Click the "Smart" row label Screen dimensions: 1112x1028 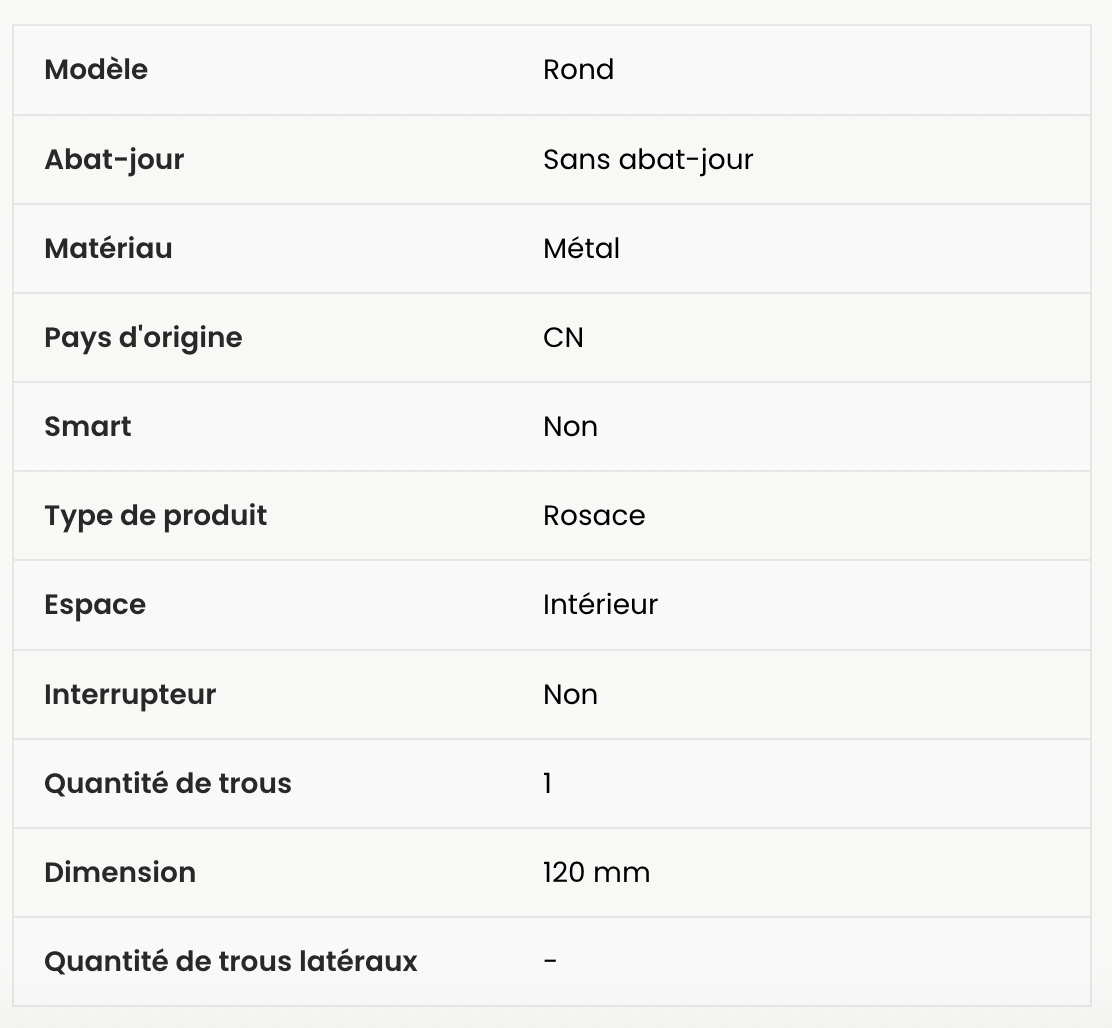point(88,426)
